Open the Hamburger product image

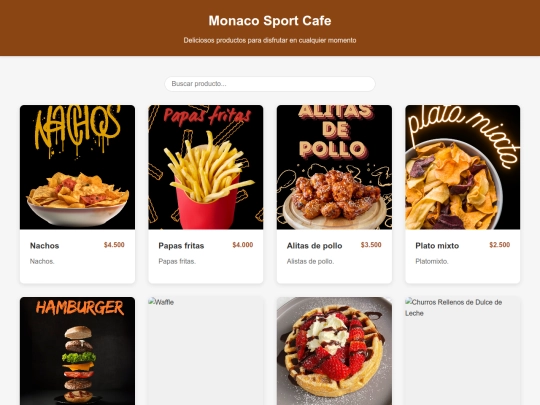77,351
